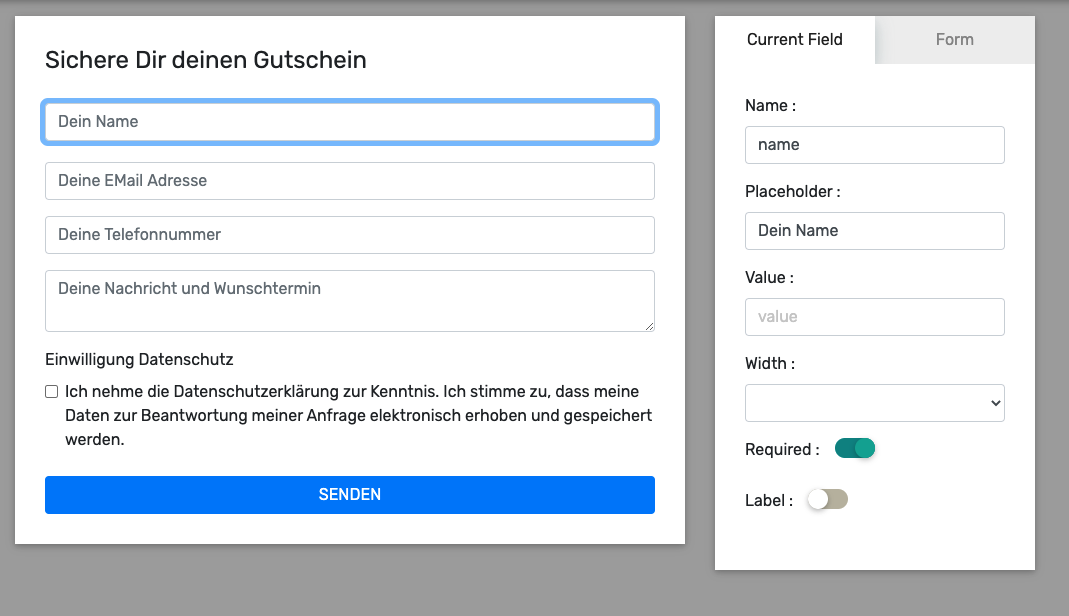Click the 'Deine Nachricht und Wunschtermin' textarea

[x=349, y=300]
